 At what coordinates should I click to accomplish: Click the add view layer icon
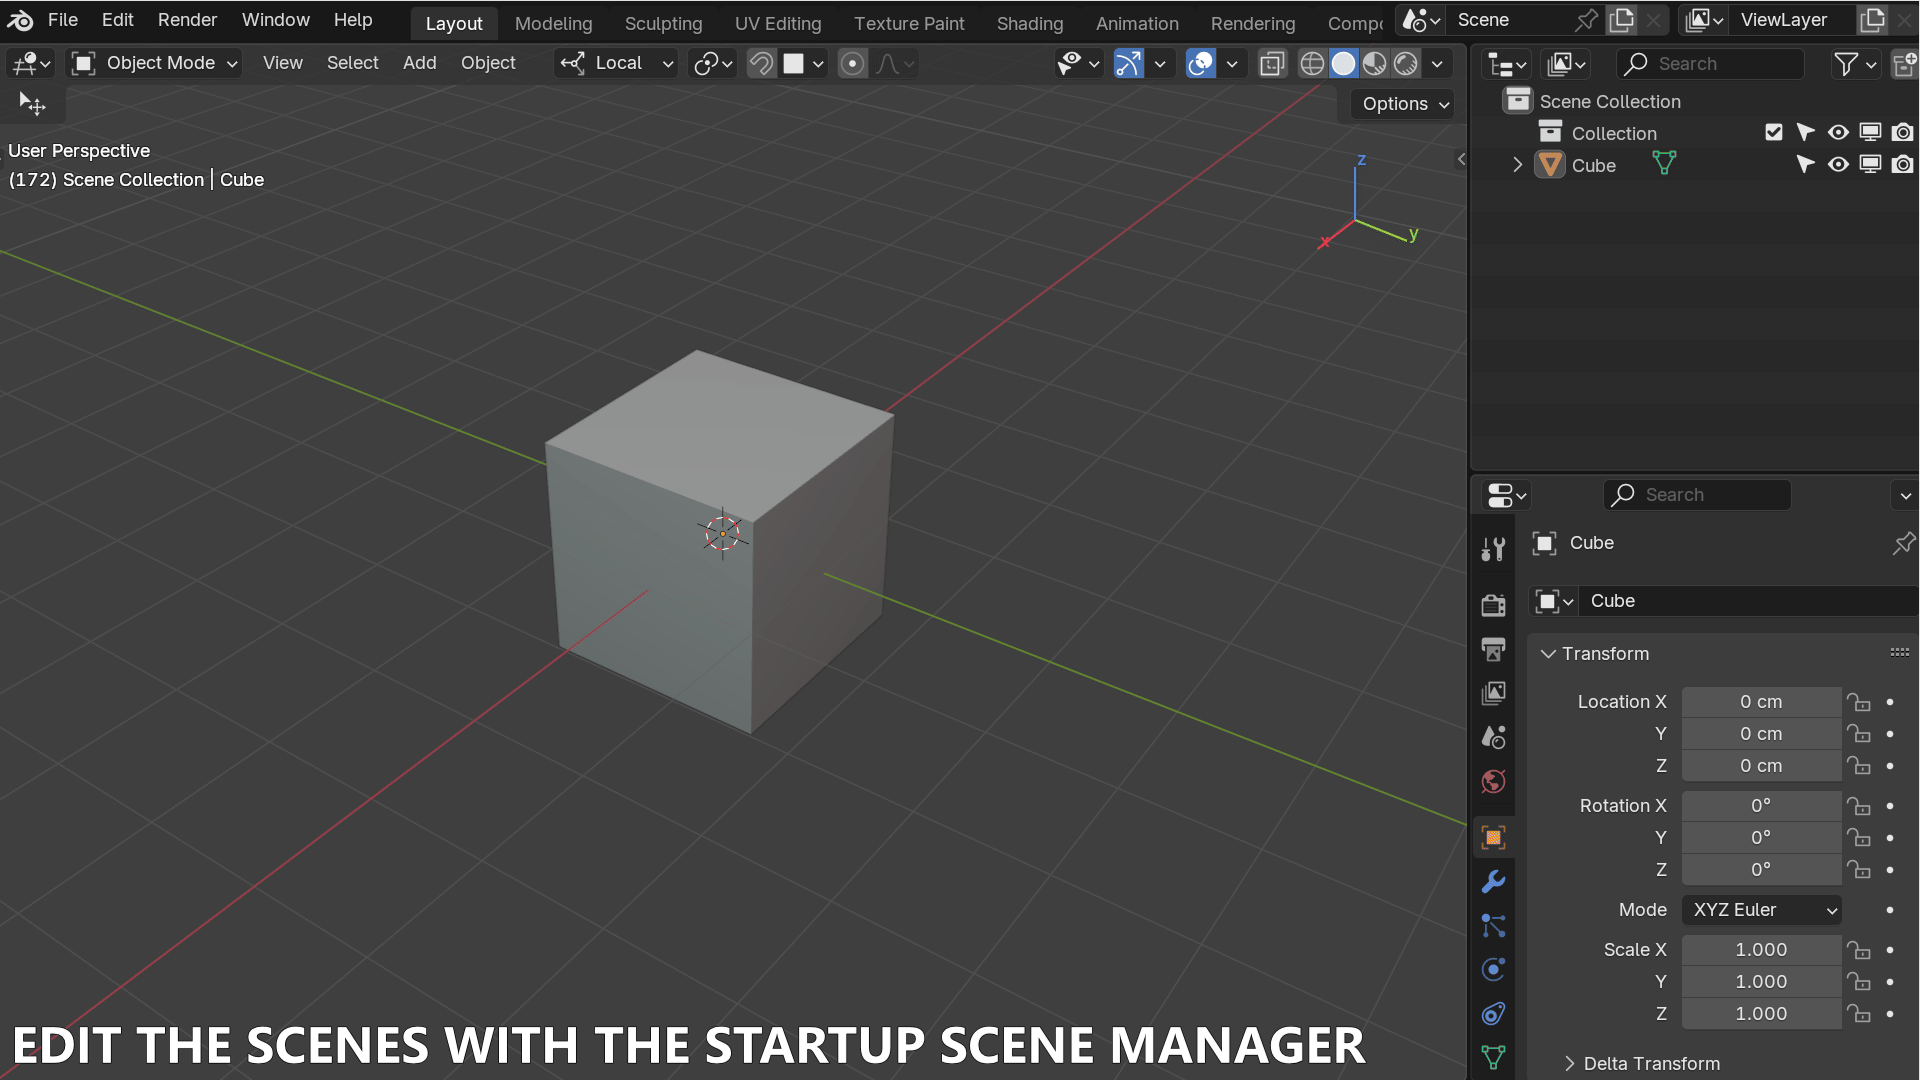(1872, 20)
